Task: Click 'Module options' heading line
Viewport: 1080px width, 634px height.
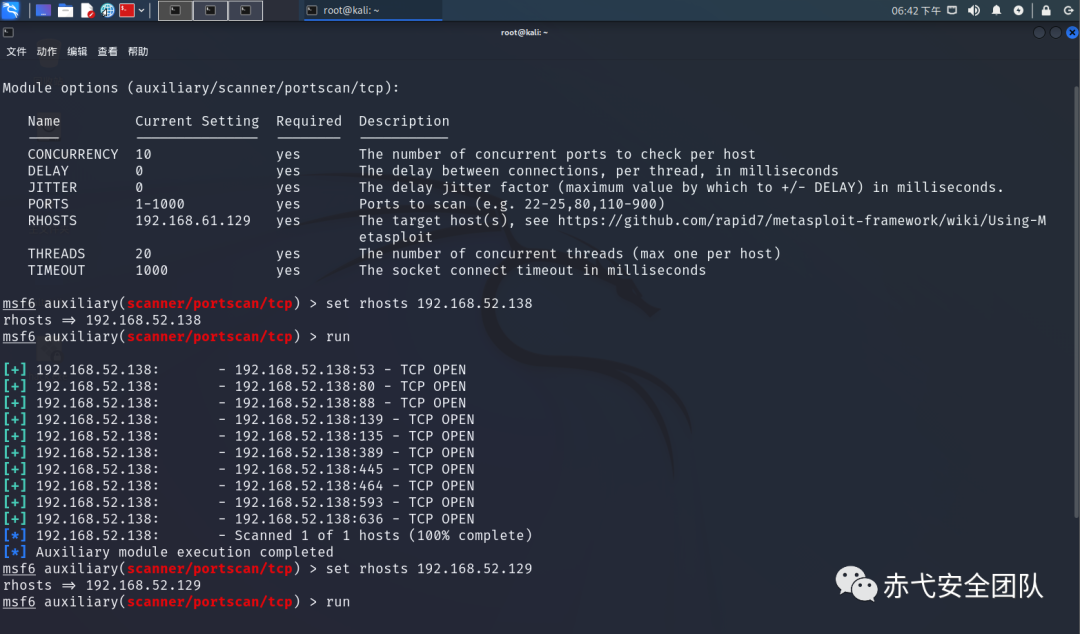Action: 201,88
